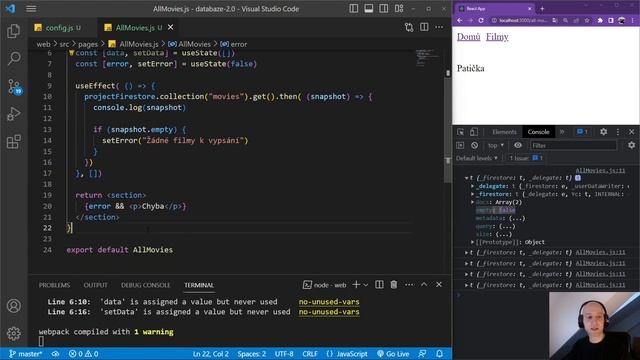This screenshot has width=640, height=360.
Task: Open a new browser tab
Action: pyautogui.click(x=542, y=8)
